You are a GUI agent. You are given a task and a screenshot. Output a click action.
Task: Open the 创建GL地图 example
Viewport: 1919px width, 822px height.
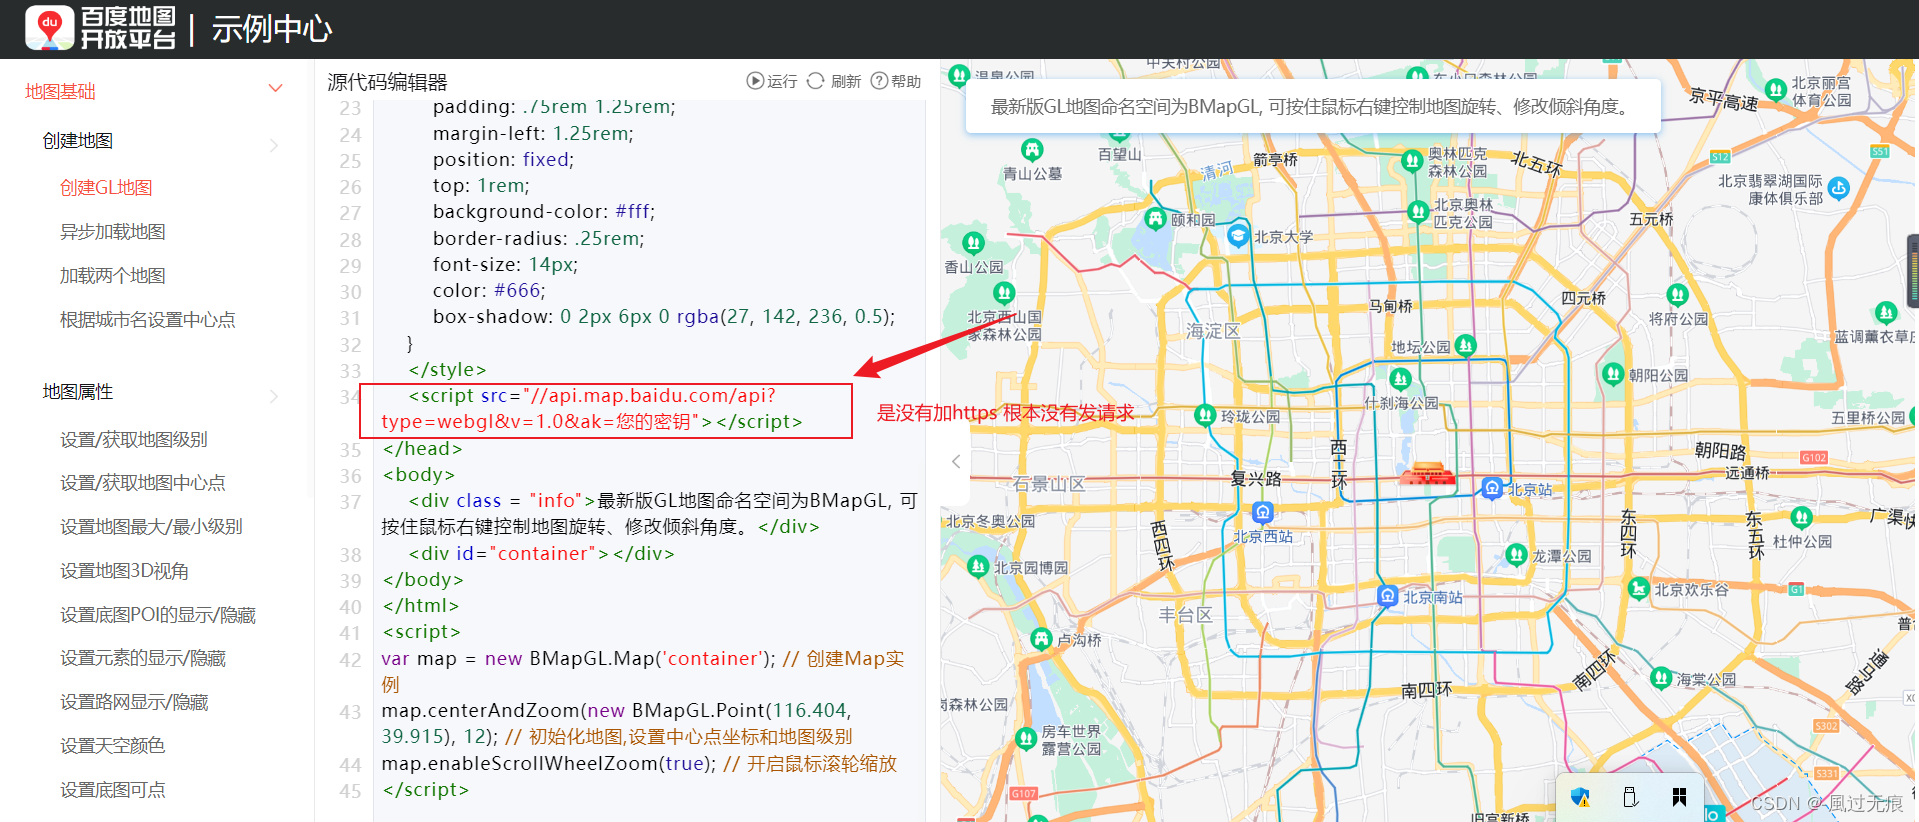[x=106, y=188]
